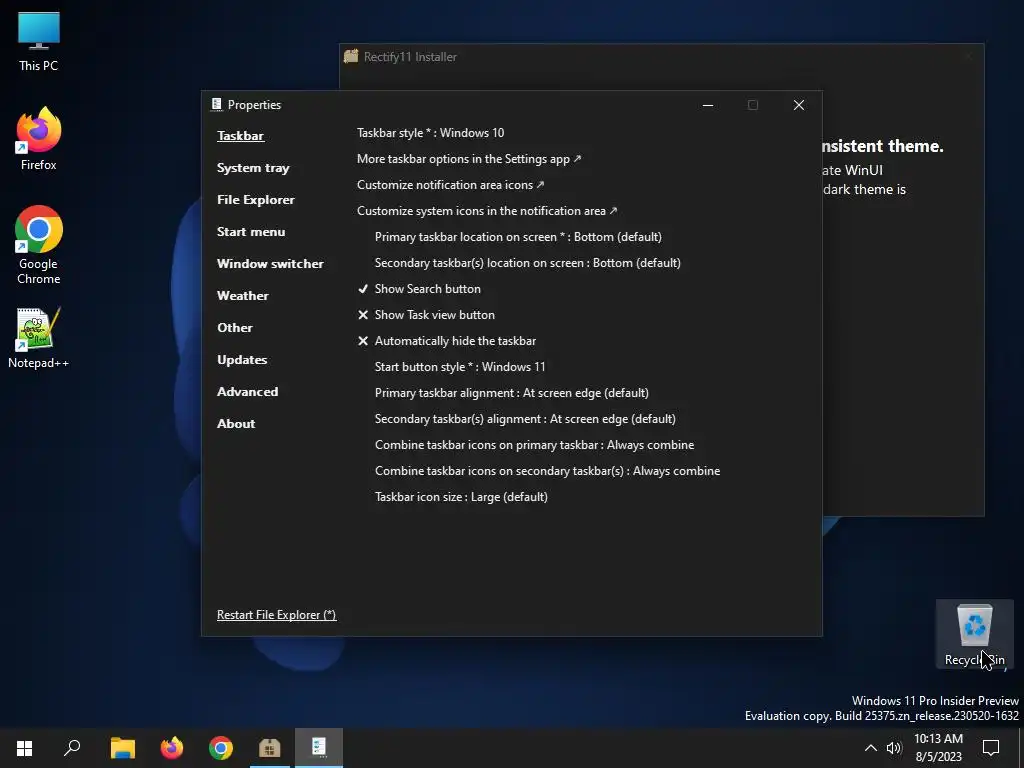
Task: Open the Window switcher section
Action: (270, 264)
